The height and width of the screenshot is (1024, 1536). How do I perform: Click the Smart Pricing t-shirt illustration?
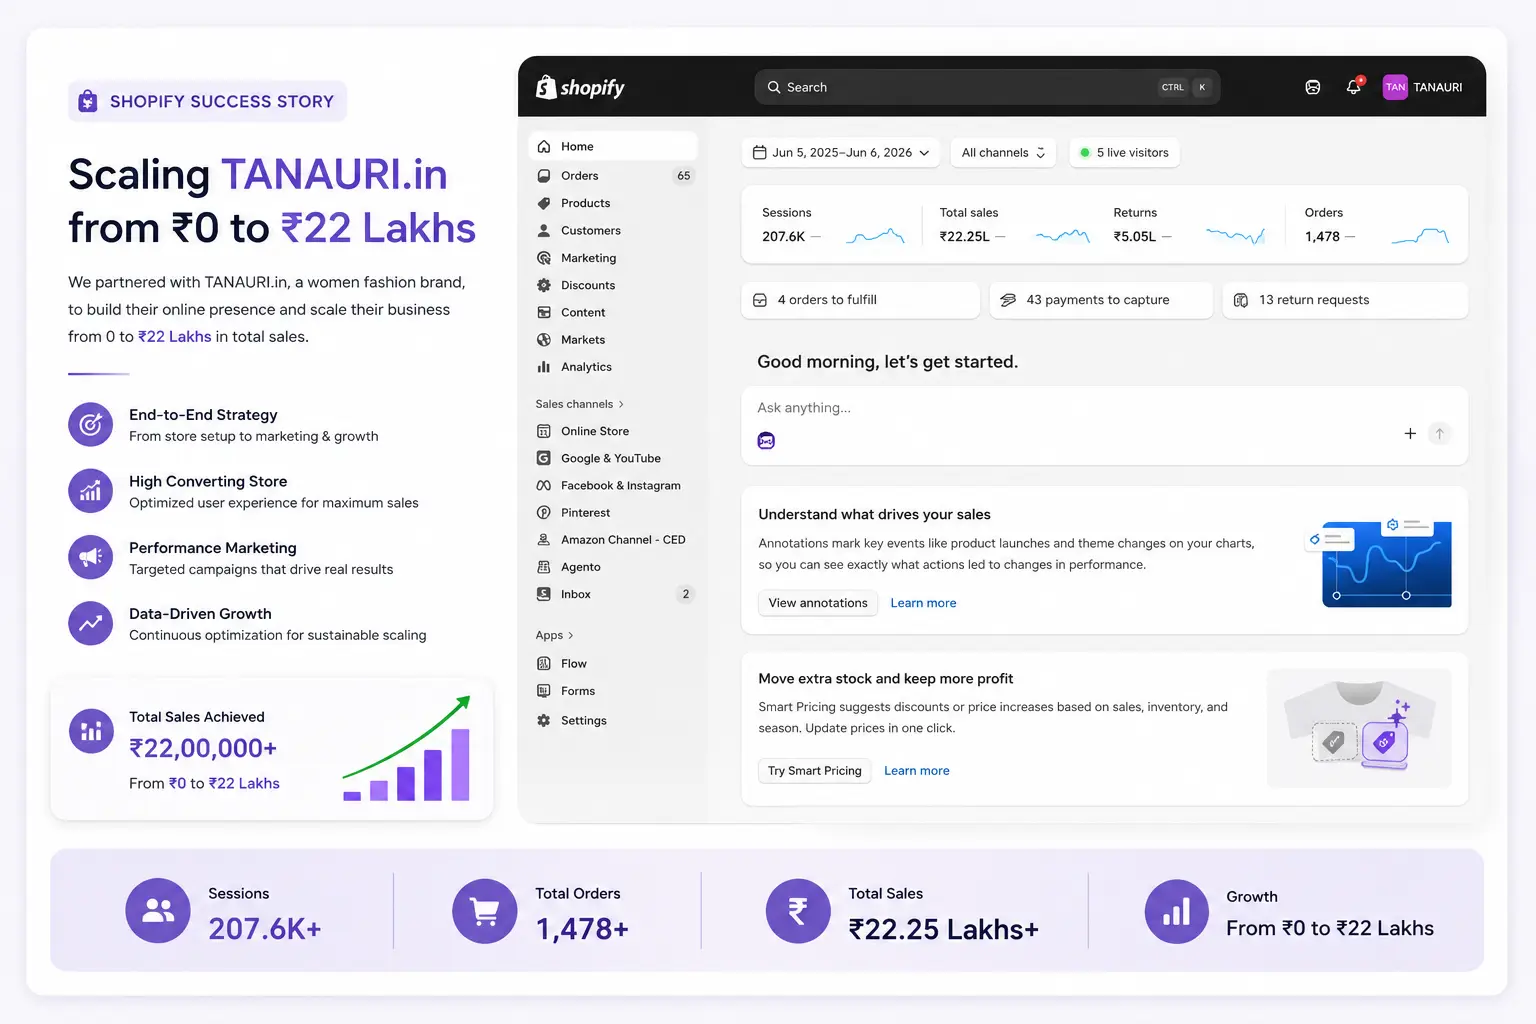coord(1359,728)
